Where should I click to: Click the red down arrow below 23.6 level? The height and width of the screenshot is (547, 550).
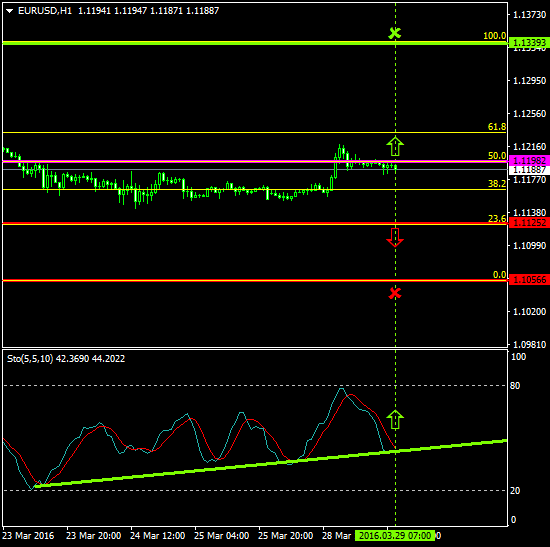[x=395, y=238]
